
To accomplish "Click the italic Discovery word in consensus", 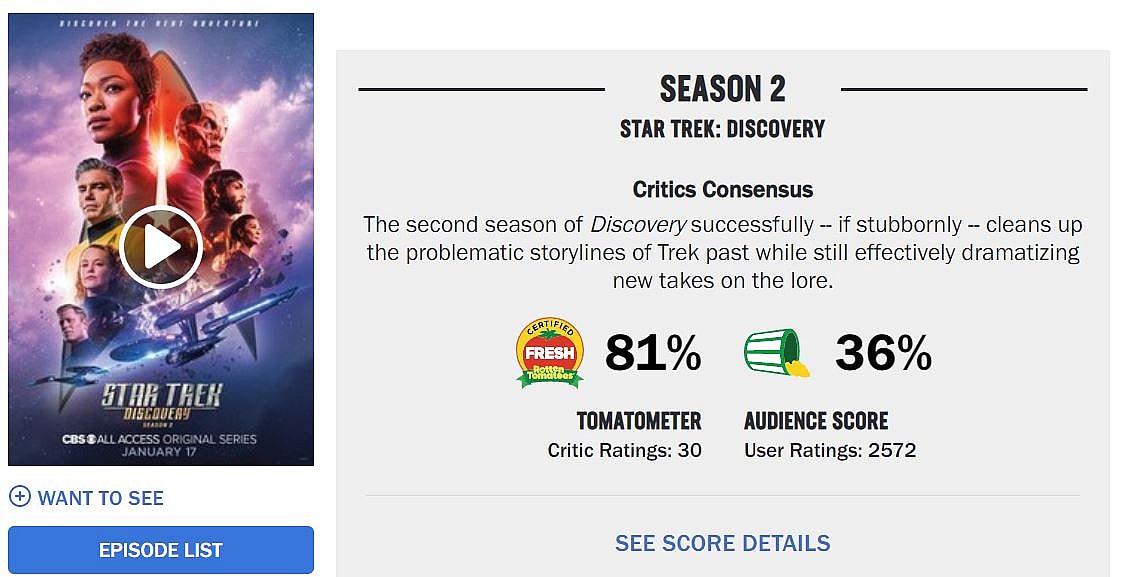I will [x=638, y=224].
